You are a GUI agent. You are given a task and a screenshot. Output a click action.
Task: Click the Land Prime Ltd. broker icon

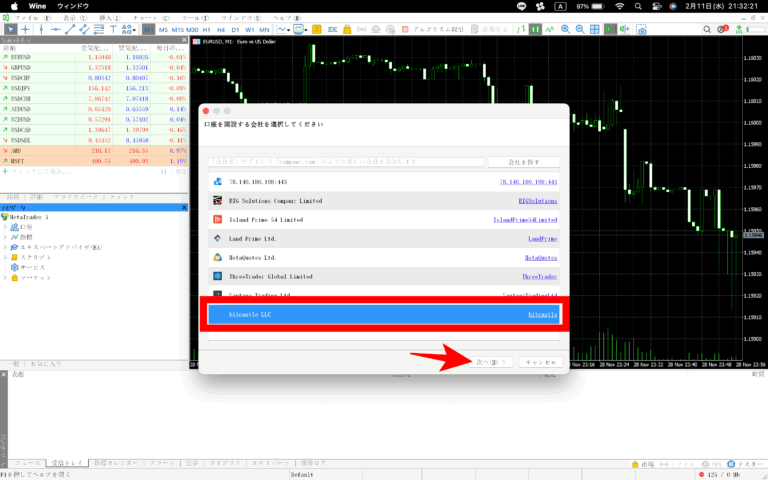216,238
